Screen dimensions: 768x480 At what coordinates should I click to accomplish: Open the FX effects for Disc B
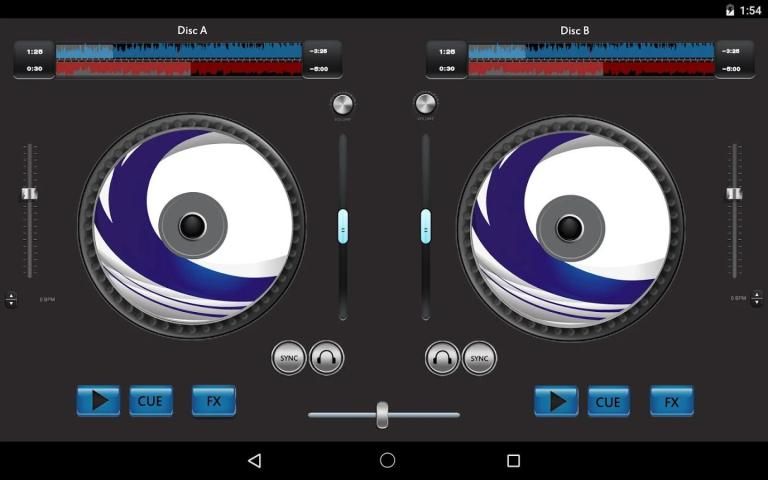(x=671, y=402)
